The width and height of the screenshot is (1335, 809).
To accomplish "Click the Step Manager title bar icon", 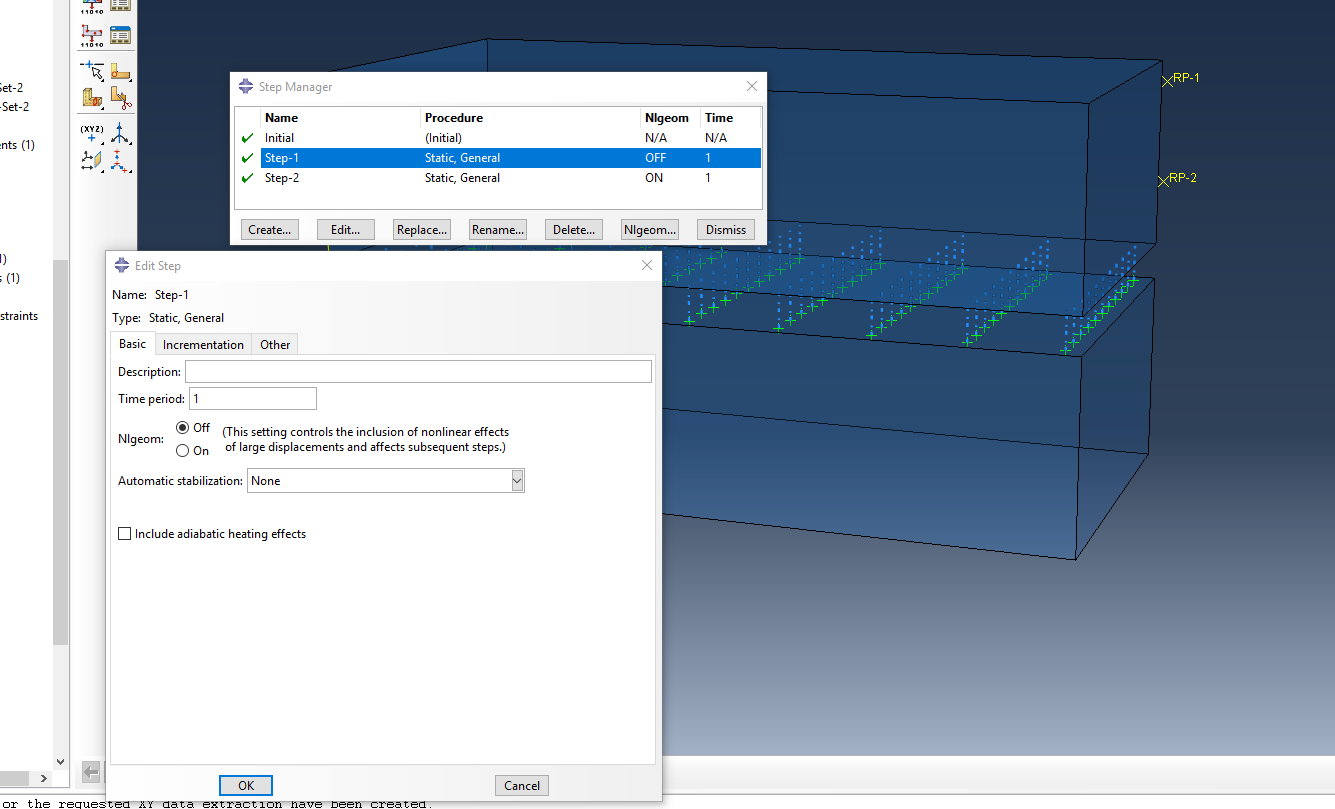I will [x=246, y=87].
